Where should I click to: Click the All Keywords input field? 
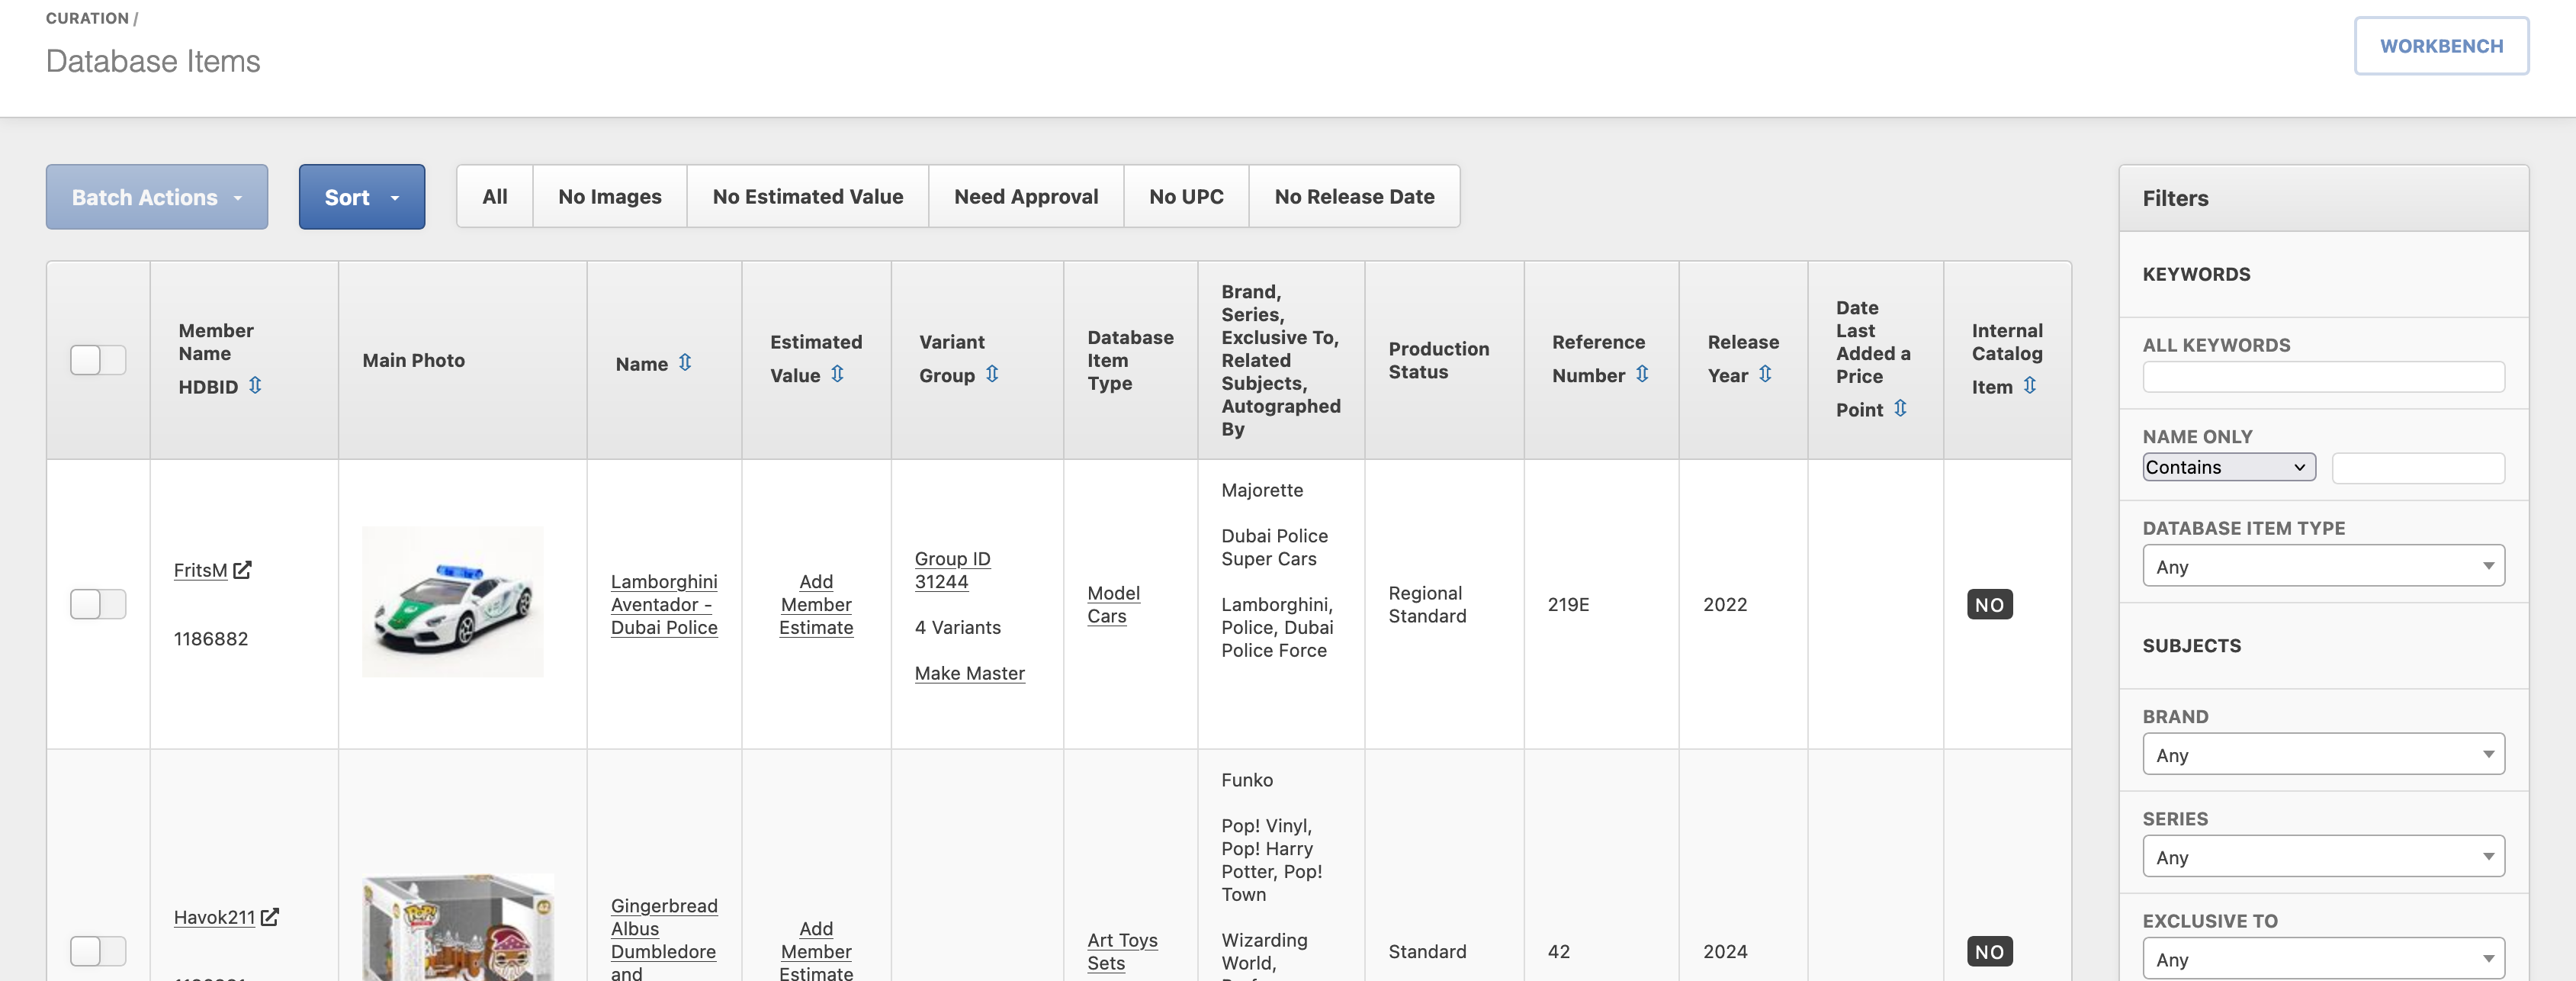pyautogui.click(x=2322, y=377)
